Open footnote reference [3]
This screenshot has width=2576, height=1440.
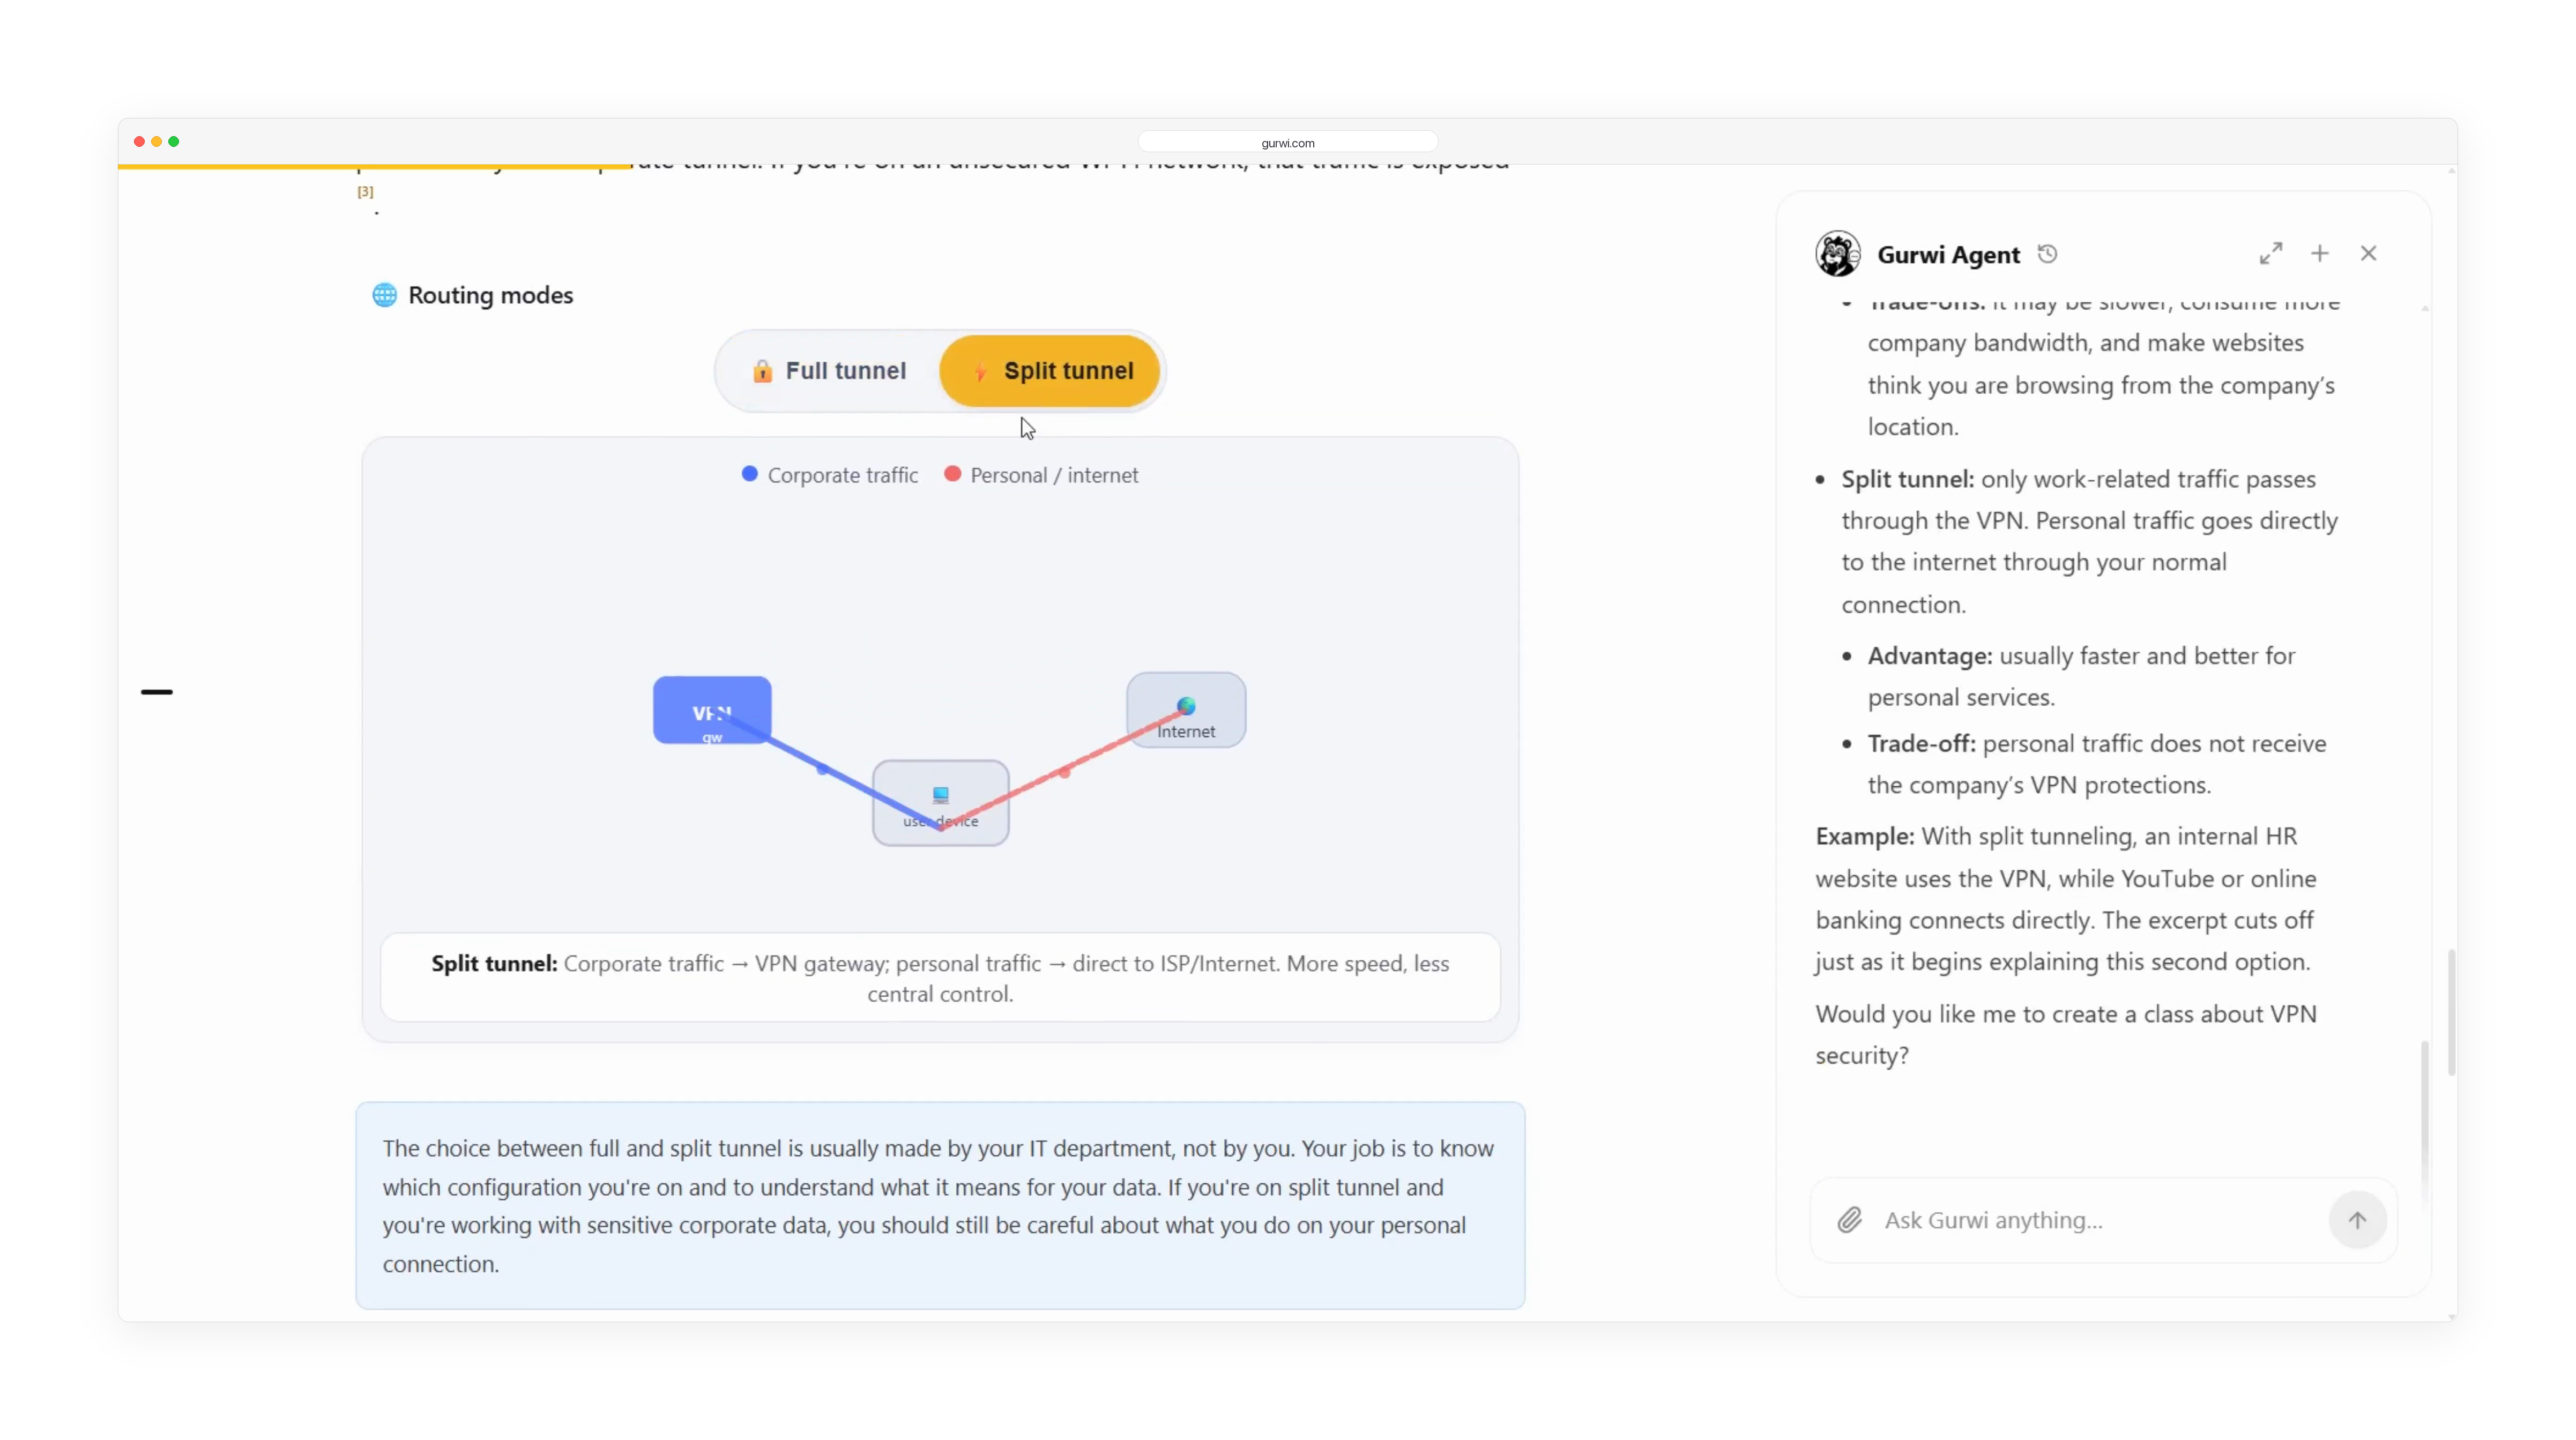tap(365, 192)
